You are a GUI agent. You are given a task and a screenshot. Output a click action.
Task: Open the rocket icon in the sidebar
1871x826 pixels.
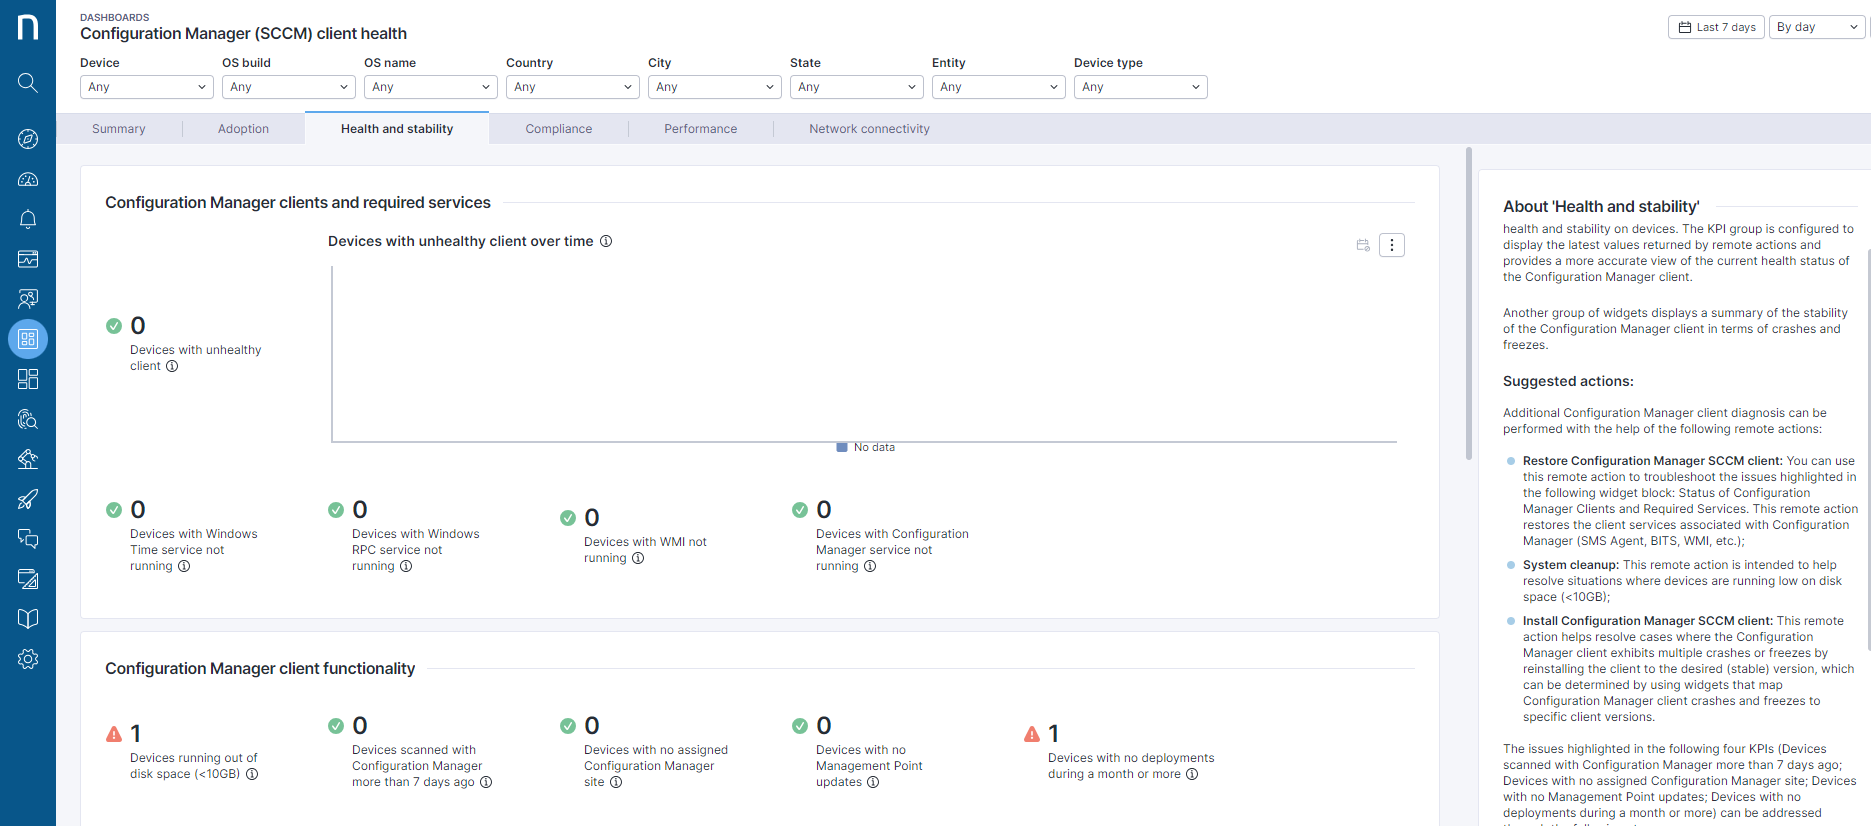(28, 499)
